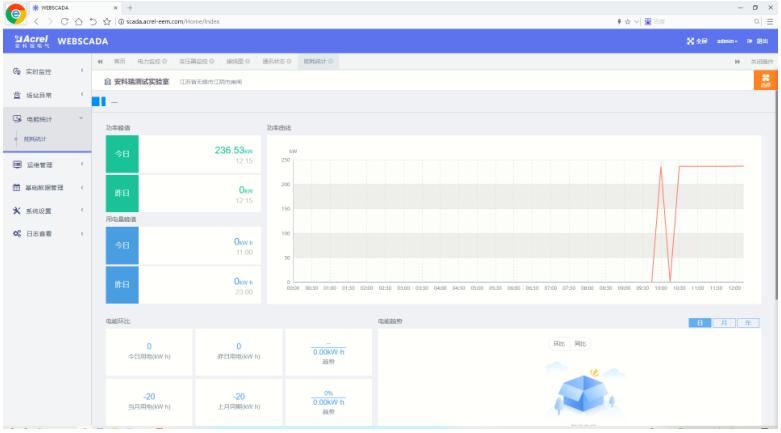This screenshot has height=433, width=781.
Task: Click browser refresh icon
Action: pyautogui.click(x=65, y=21)
